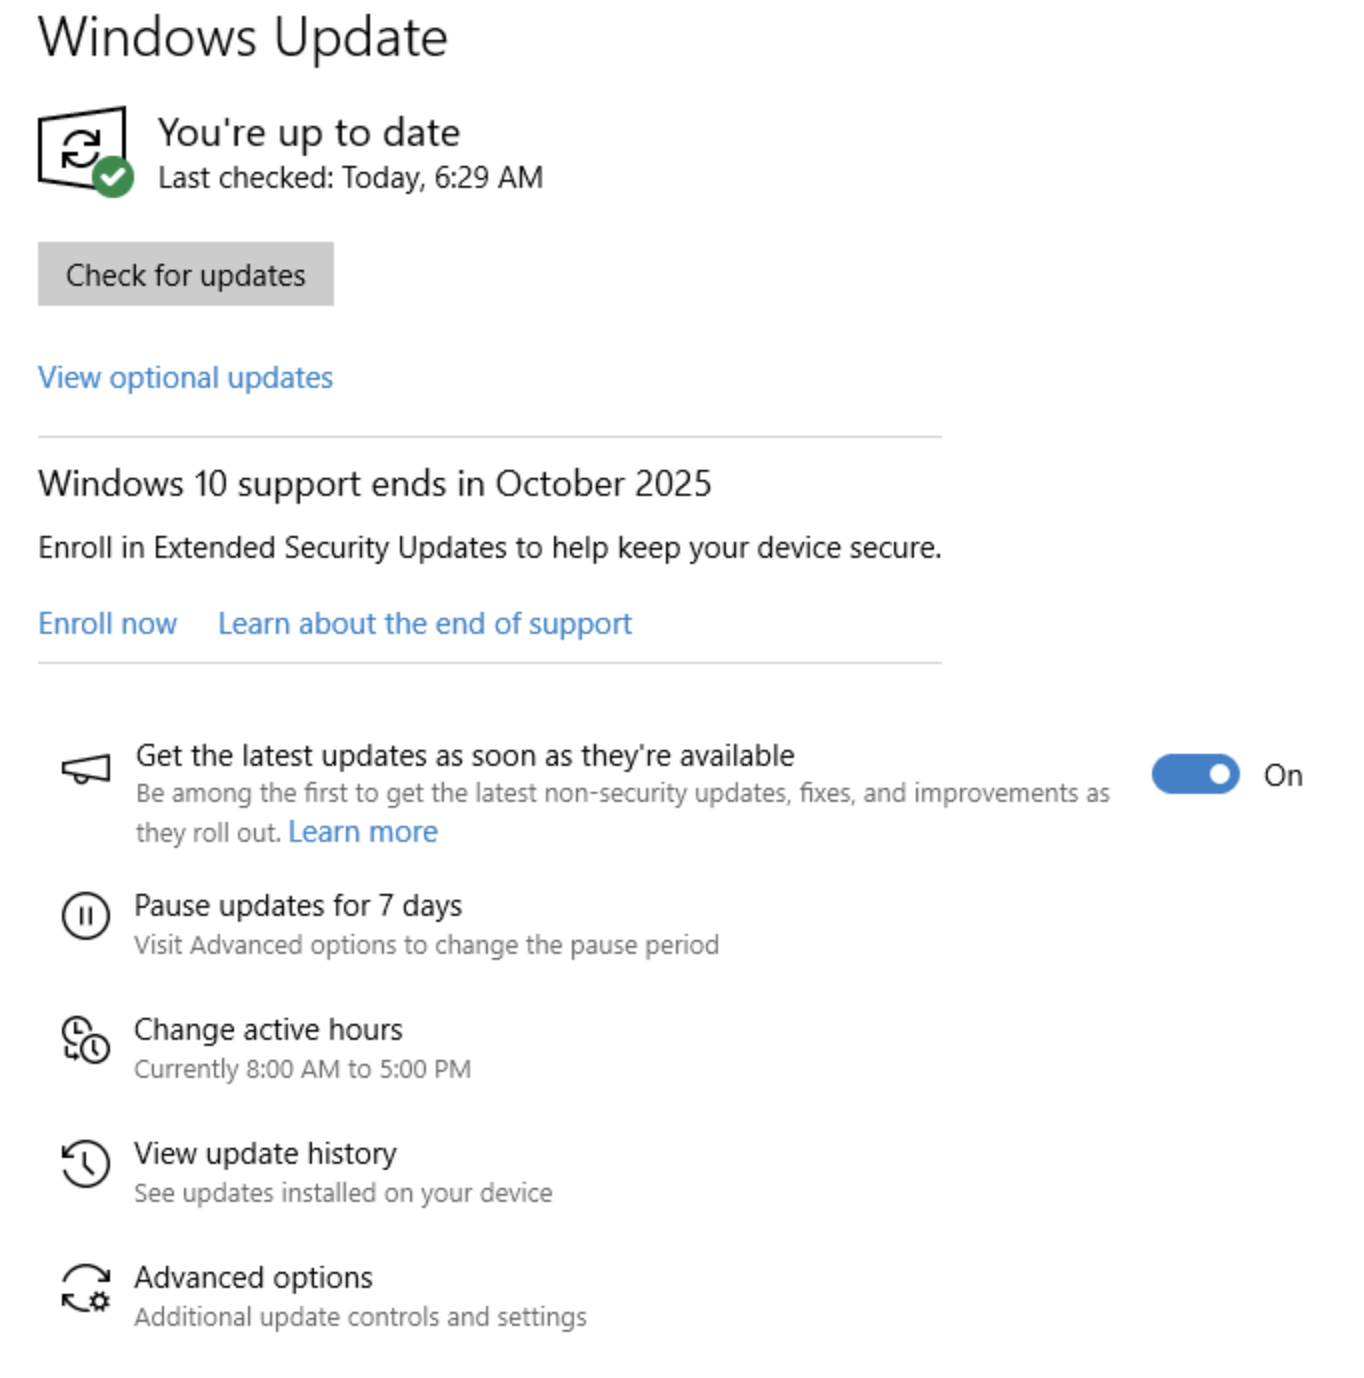Go to Advanced options
Image resolution: width=1364 pixels, height=1378 pixels.
tap(253, 1278)
